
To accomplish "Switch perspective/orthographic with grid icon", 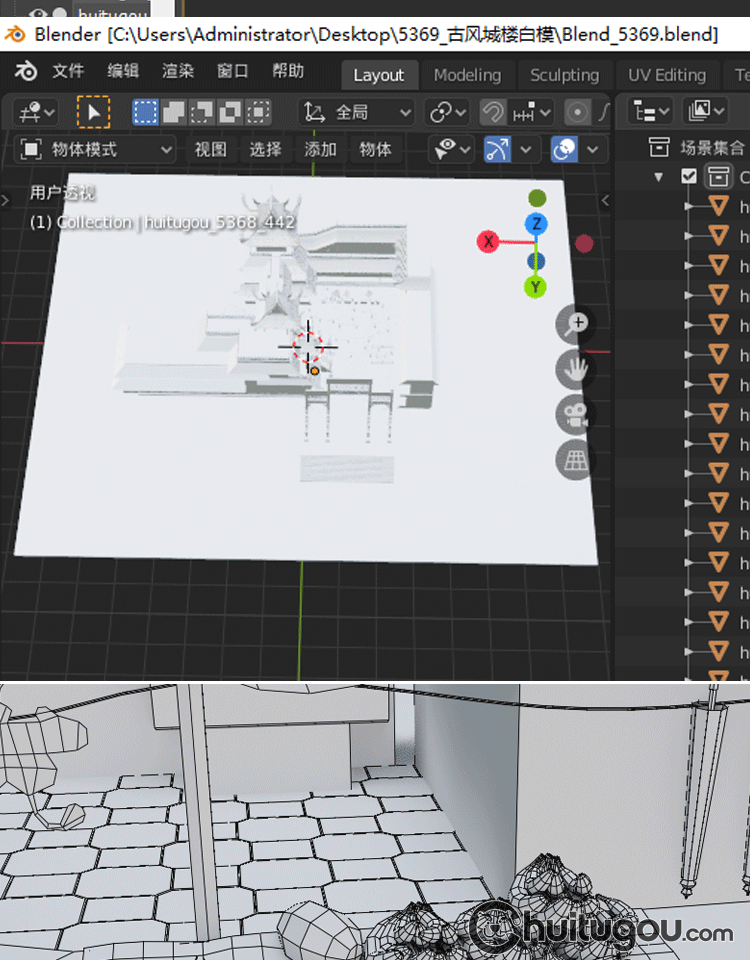I will pos(575,460).
